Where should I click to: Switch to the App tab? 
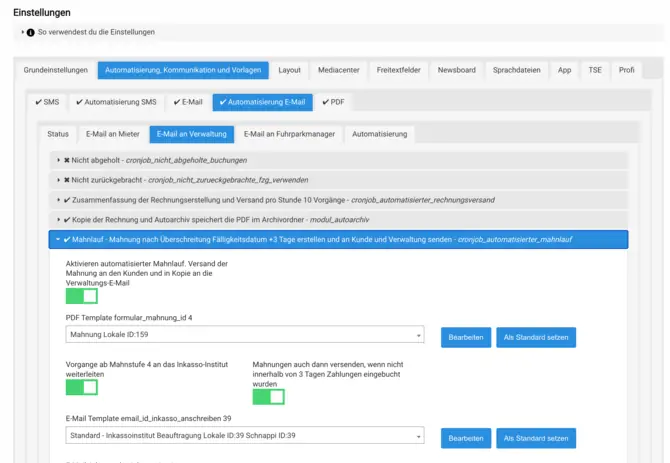564,70
